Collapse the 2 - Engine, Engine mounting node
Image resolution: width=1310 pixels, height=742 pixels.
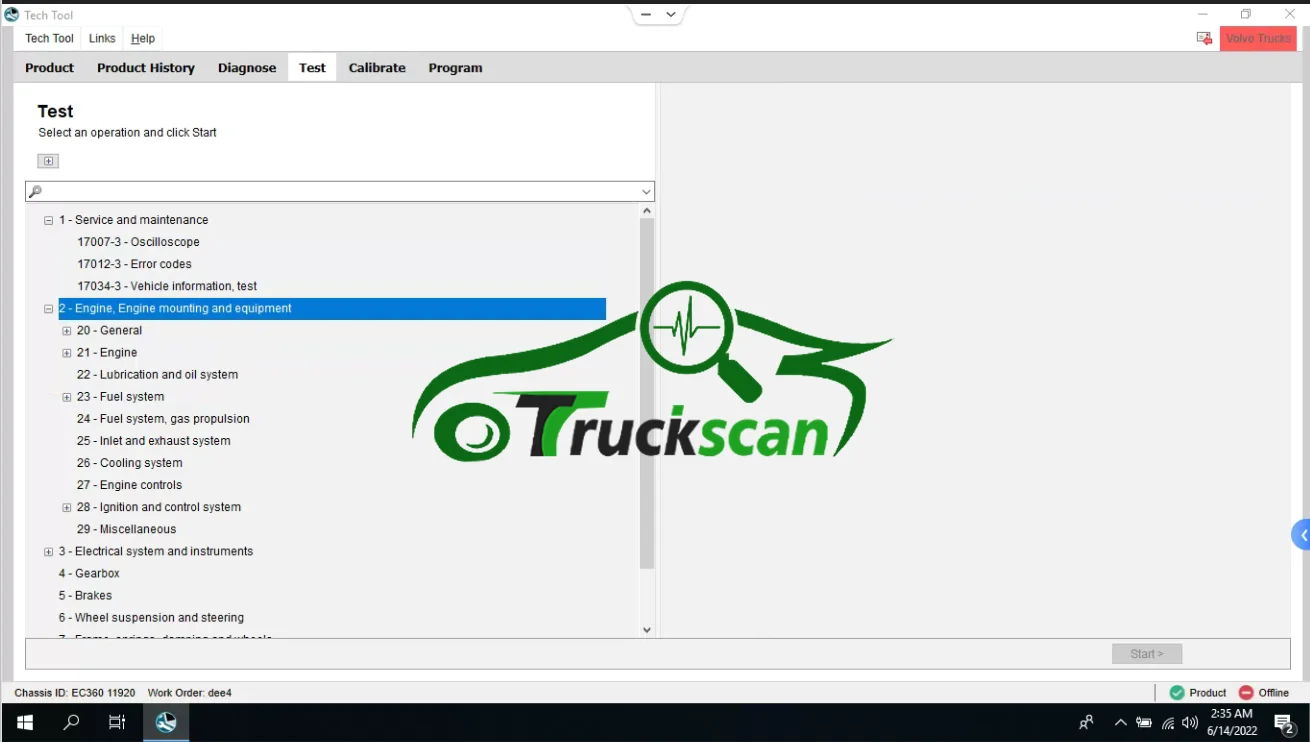[x=48, y=309]
